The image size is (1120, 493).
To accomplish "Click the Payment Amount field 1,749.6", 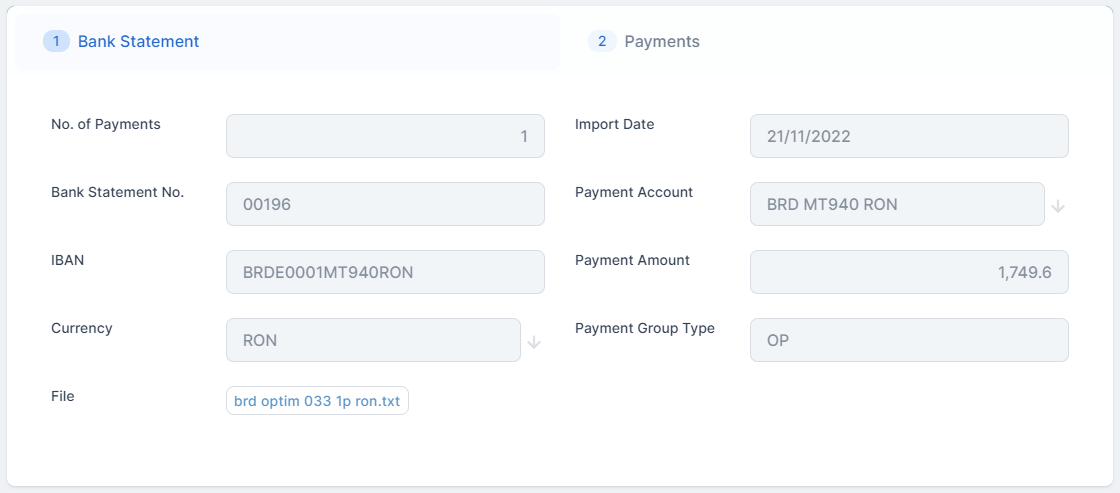I will tap(909, 272).
